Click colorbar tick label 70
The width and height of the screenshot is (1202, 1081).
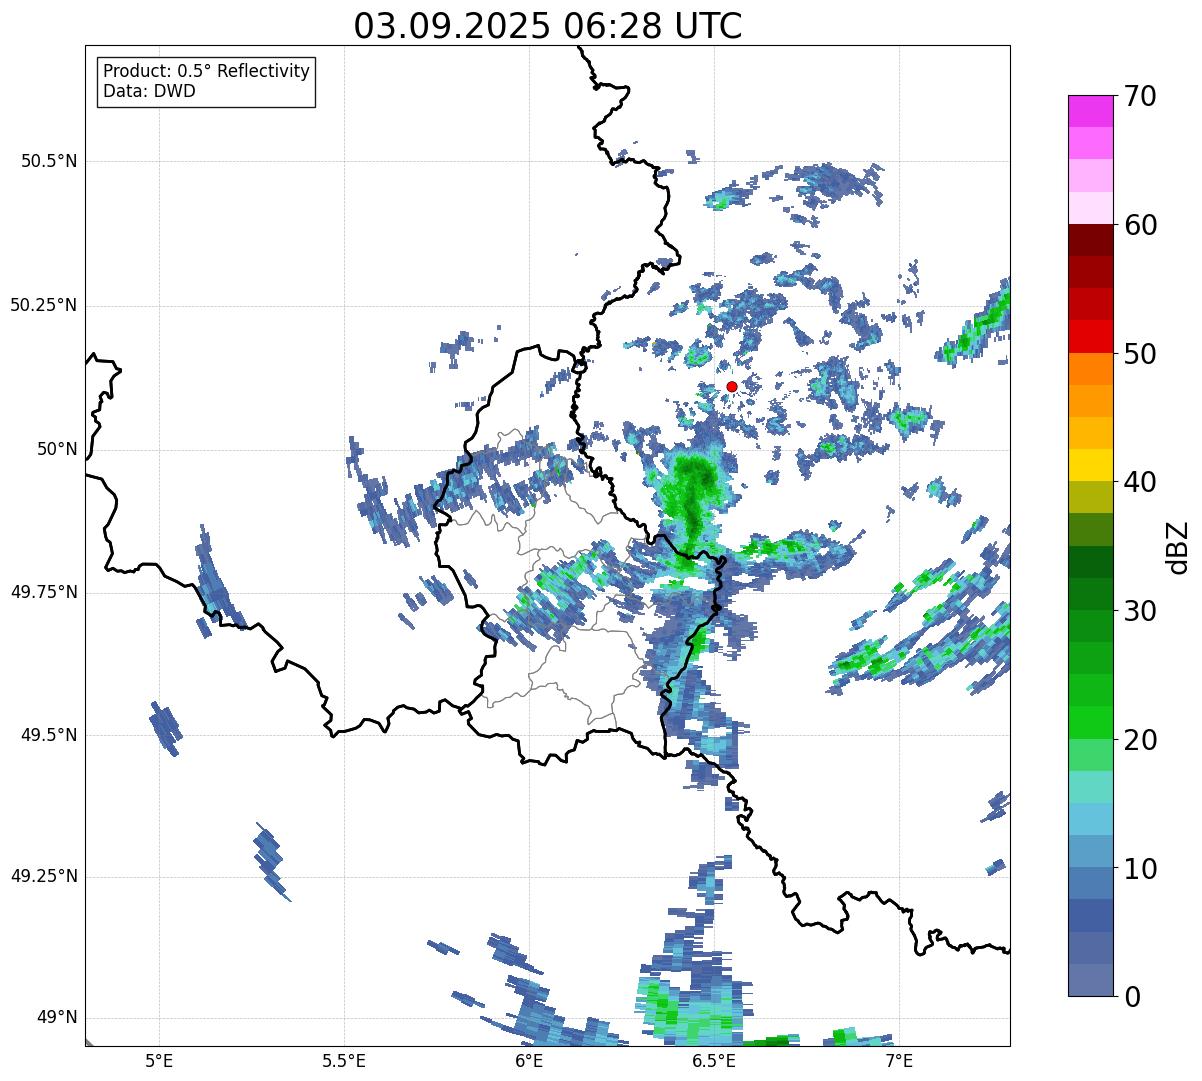pos(1140,96)
